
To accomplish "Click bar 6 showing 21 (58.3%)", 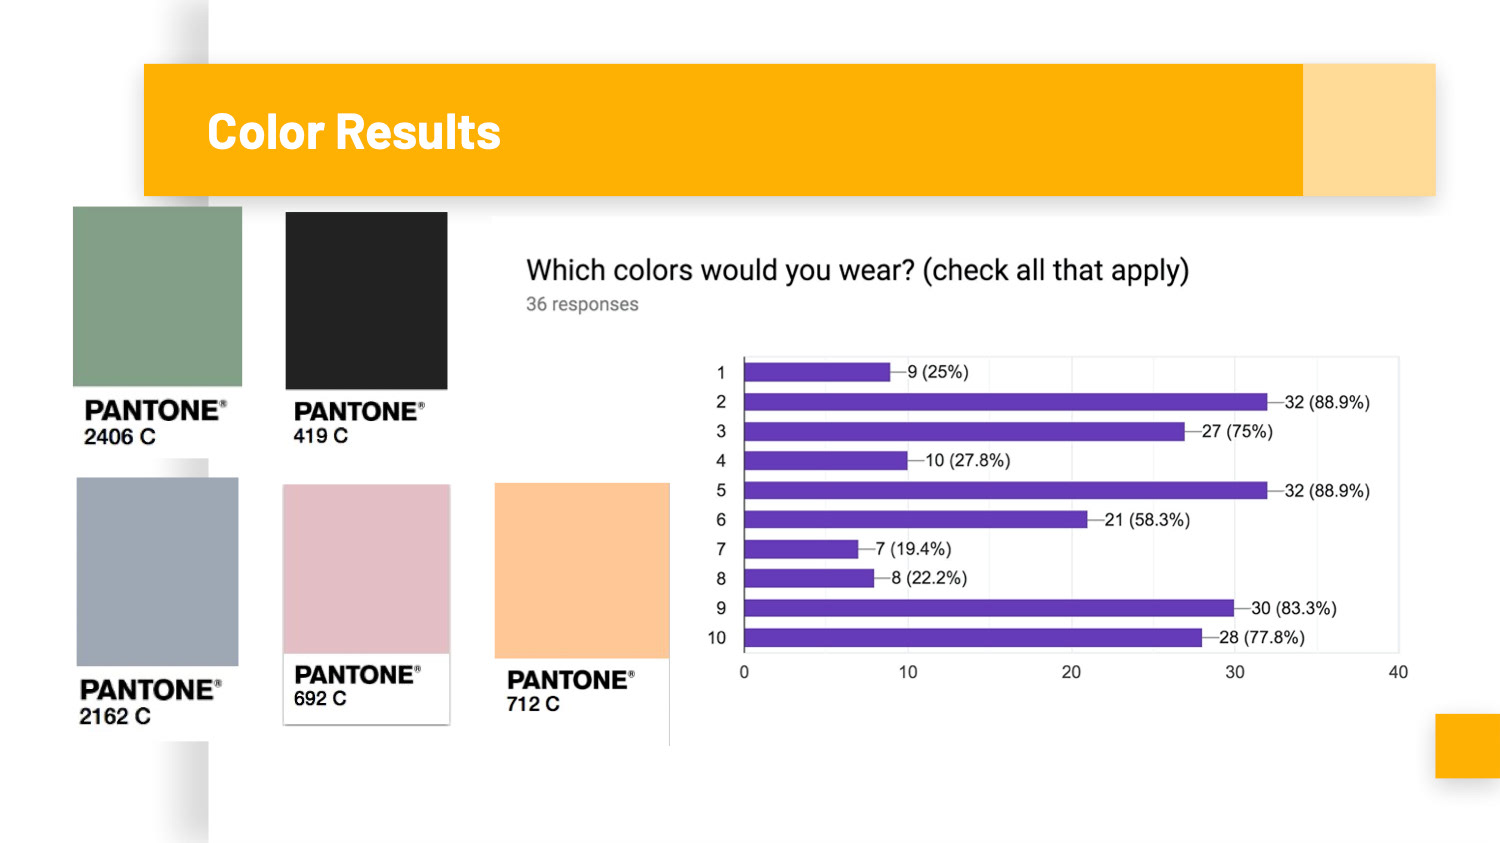I will pyautogui.click(x=916, y=519).
